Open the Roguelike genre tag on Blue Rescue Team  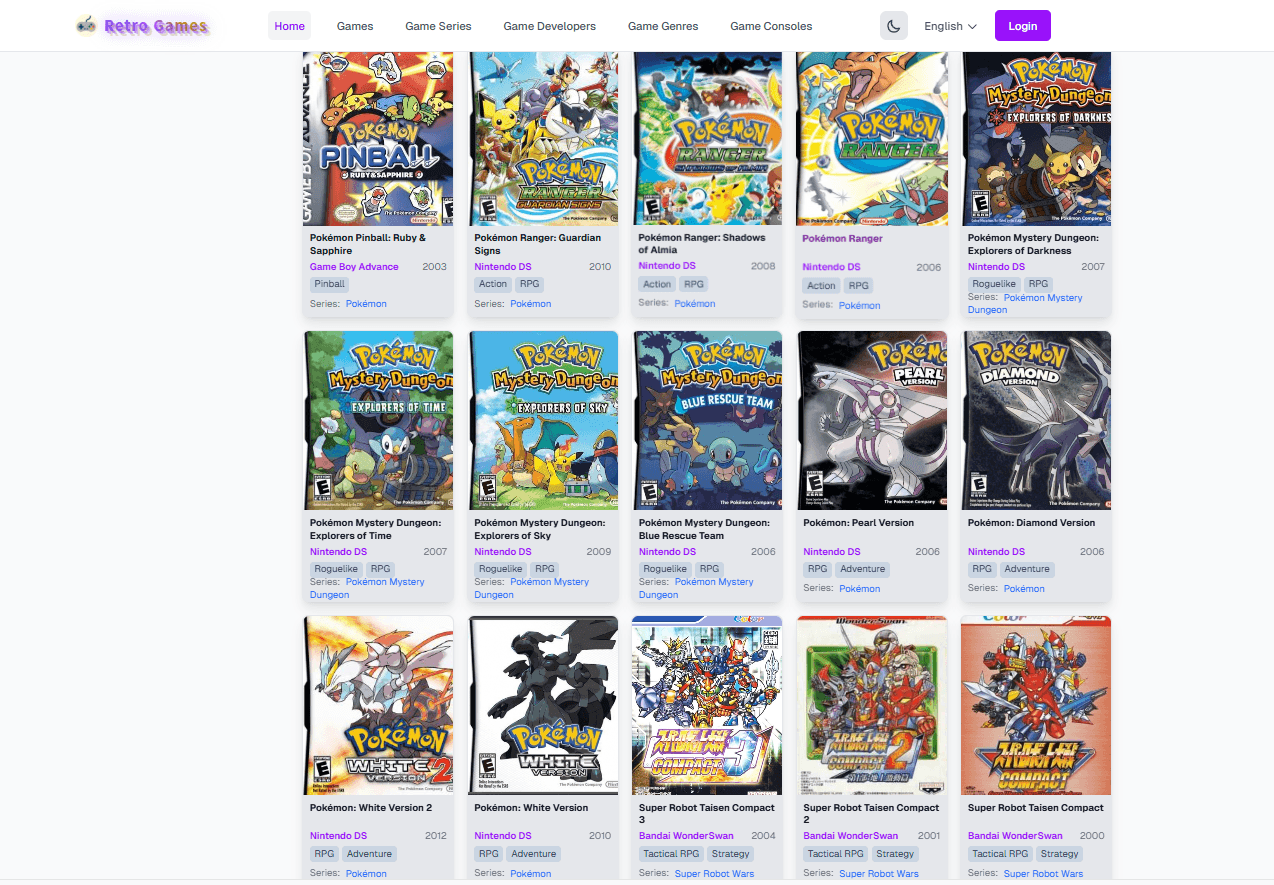pyautogui.click(x=664, y=568)
